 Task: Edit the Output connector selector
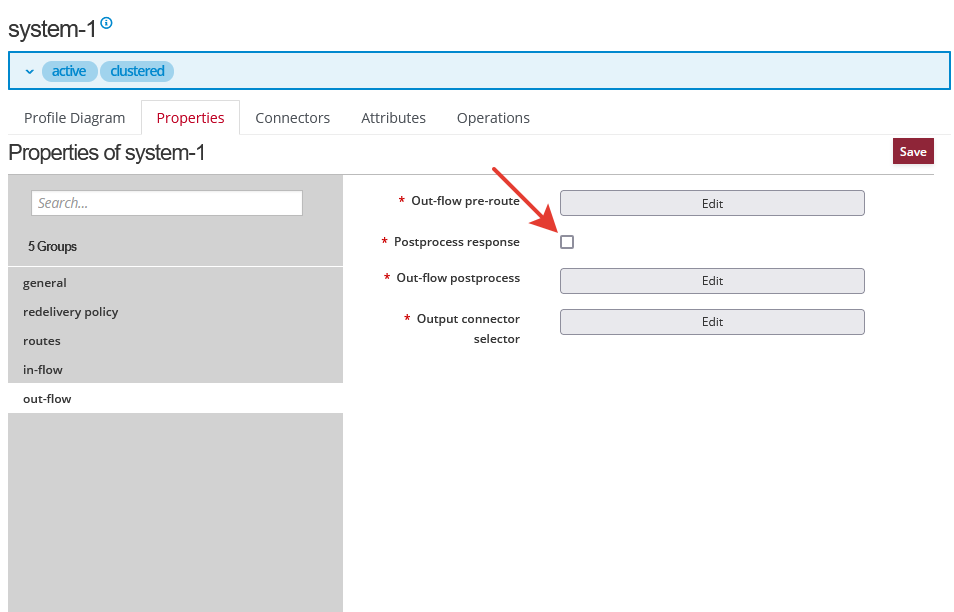[711, 321]
